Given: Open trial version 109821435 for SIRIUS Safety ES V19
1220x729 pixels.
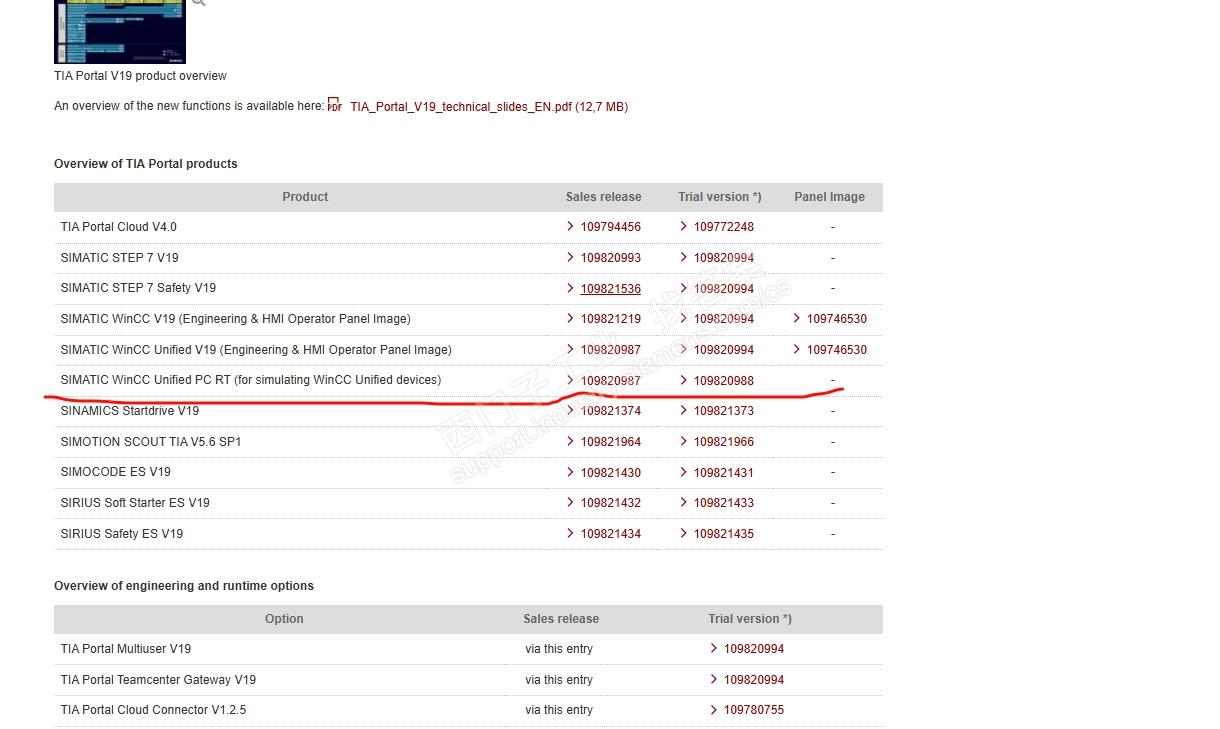Looking at the screenshot, I should coord(724,534).
